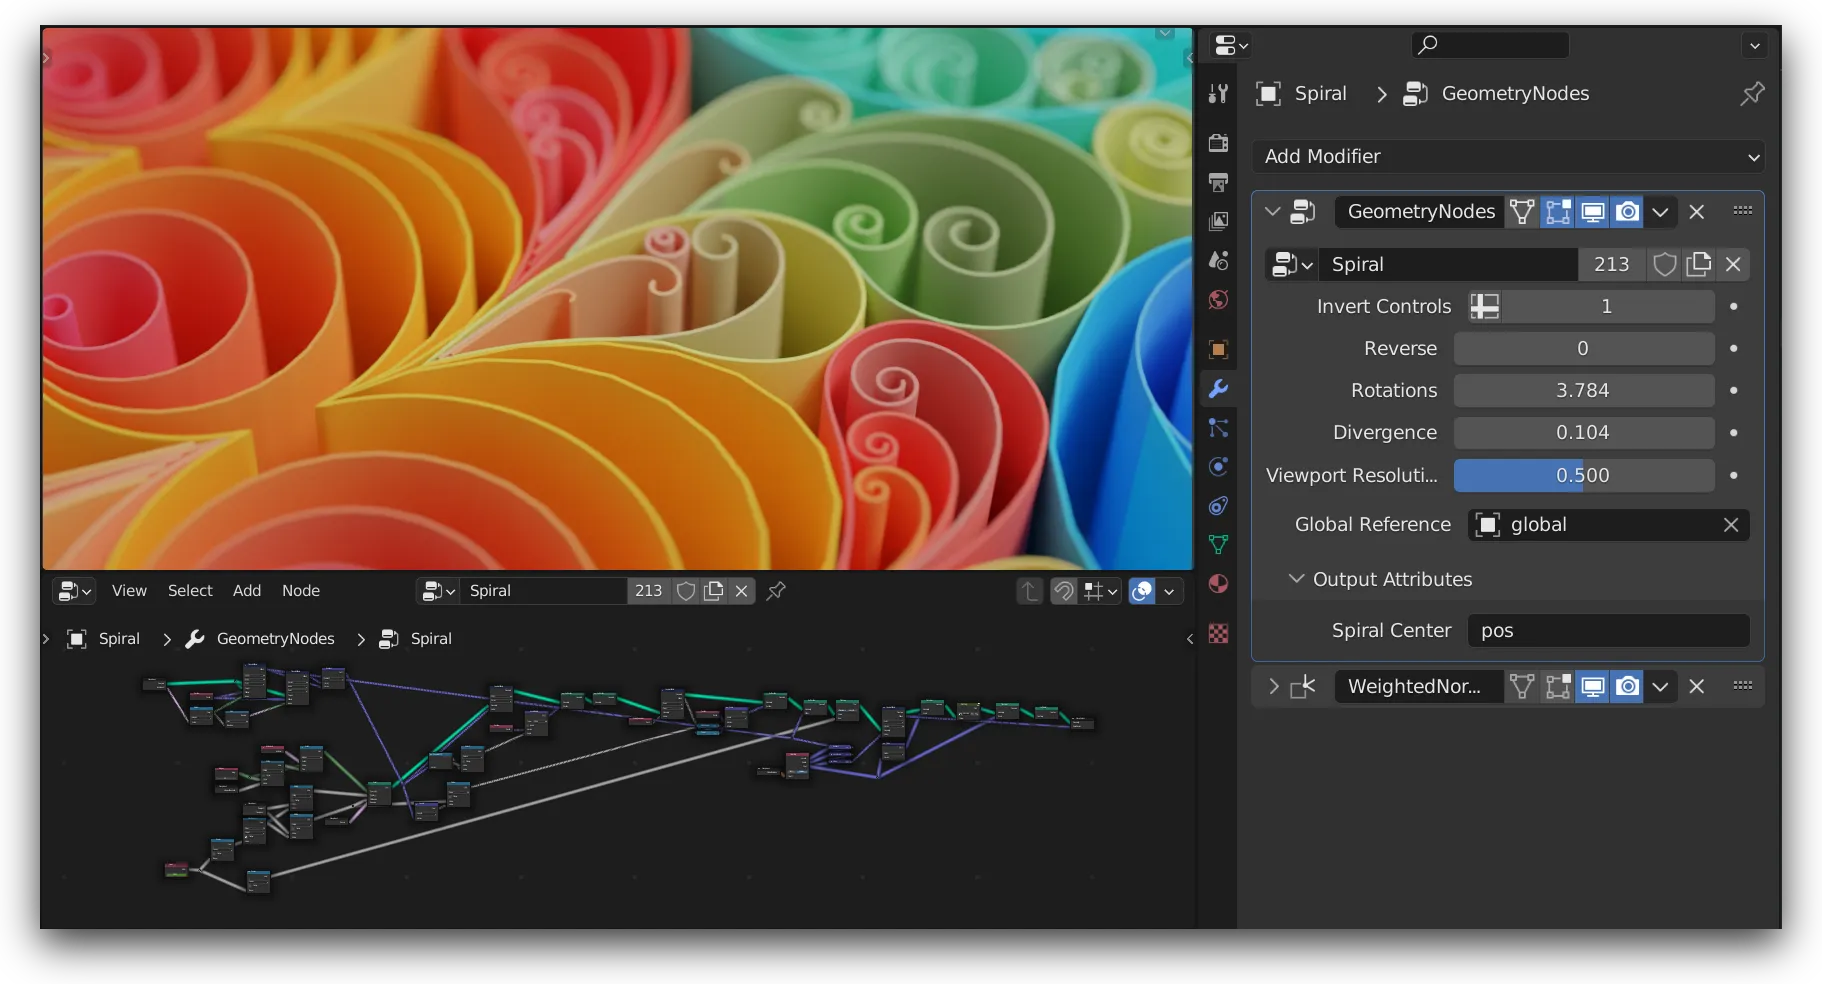Expand the WeightedNormal modifier panel

tap(1273, 686)
